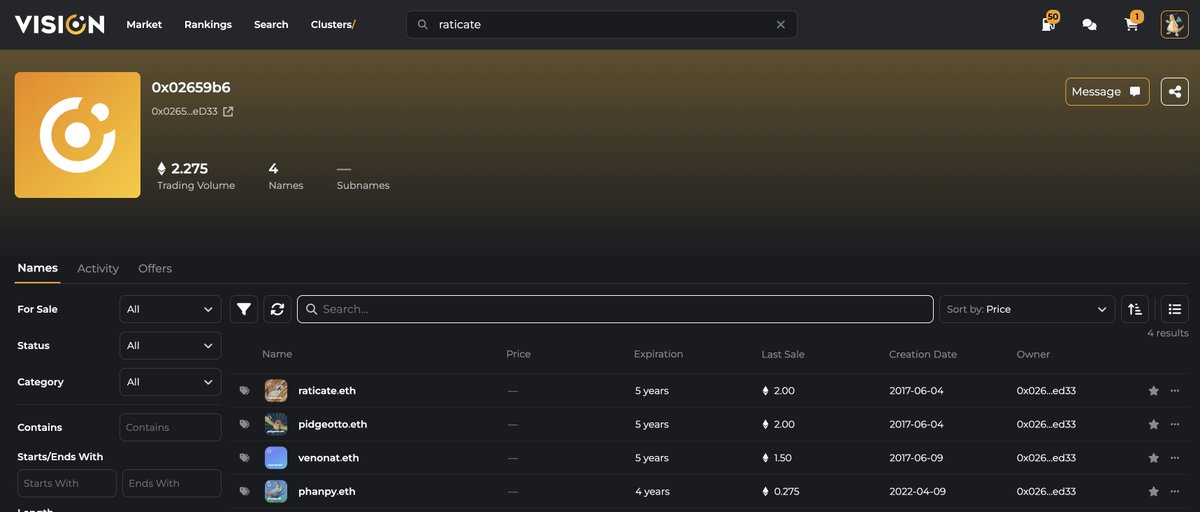
Task: Click the 2.275 Trading Volume stat
Action: (196, 175)
